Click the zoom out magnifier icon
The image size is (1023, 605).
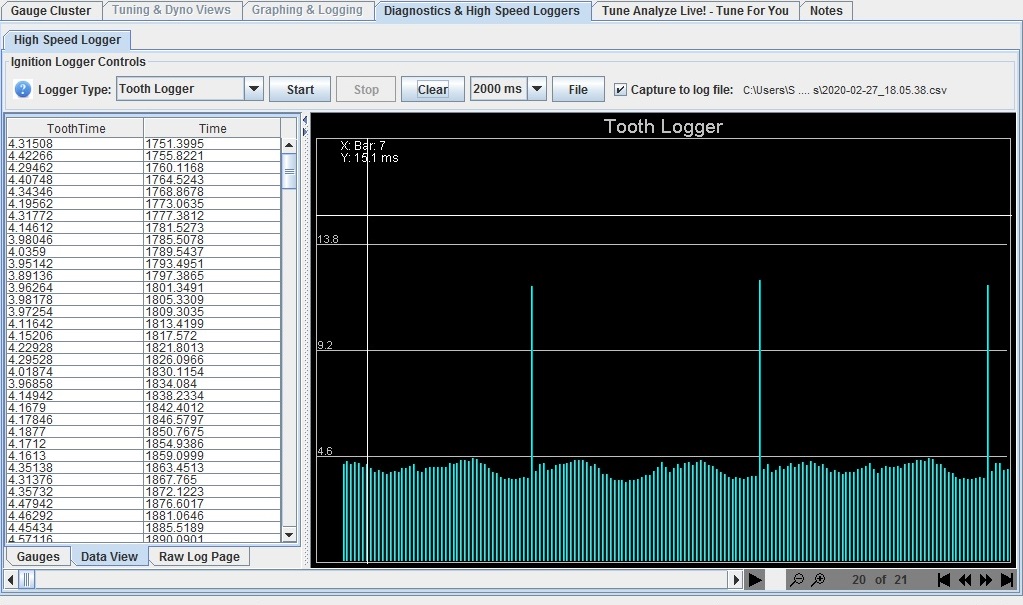click(797, 580)
